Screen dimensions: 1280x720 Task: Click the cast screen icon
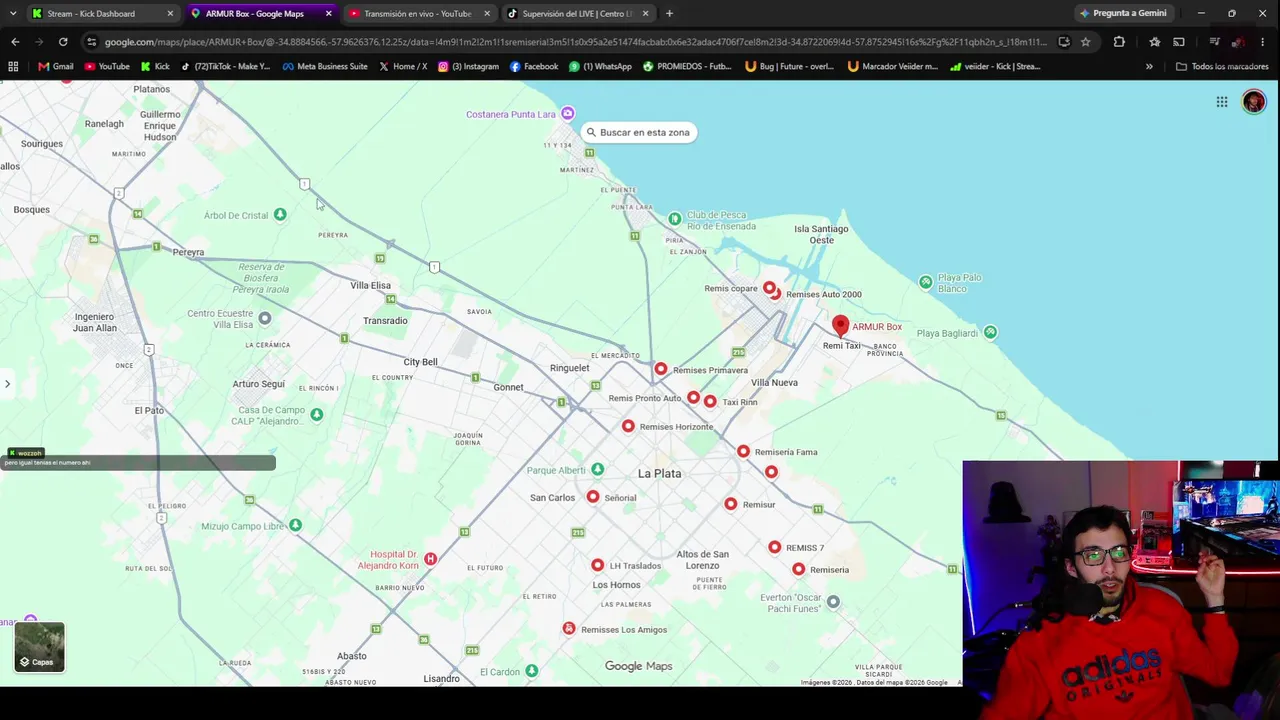1179,42
